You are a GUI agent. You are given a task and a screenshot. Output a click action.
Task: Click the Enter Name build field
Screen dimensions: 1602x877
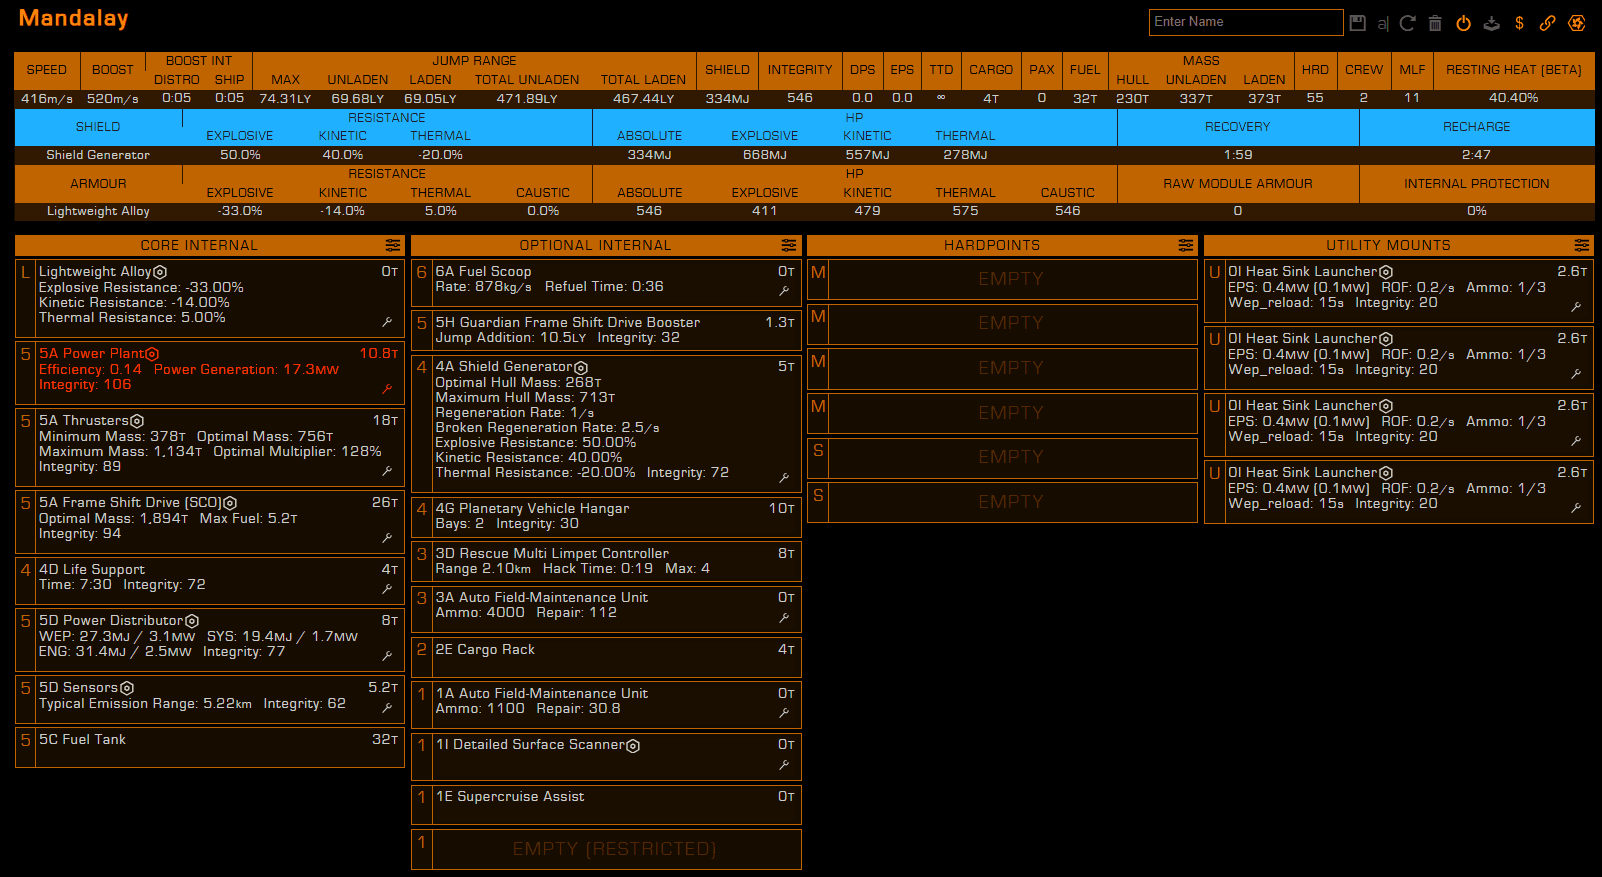(x=1244, y=22)
